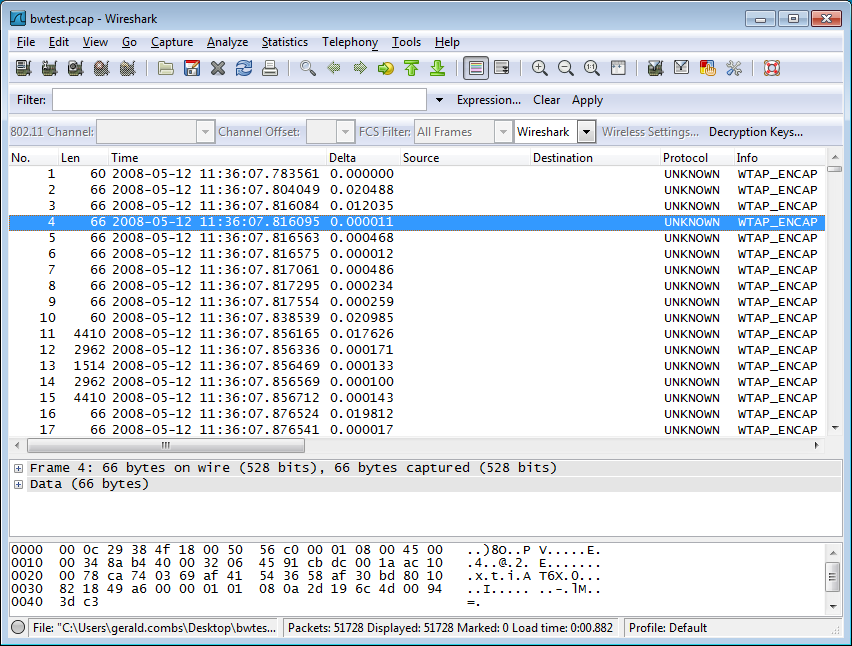Go to a specific packet number icon
Screen dimensions: 852x646
386,68
